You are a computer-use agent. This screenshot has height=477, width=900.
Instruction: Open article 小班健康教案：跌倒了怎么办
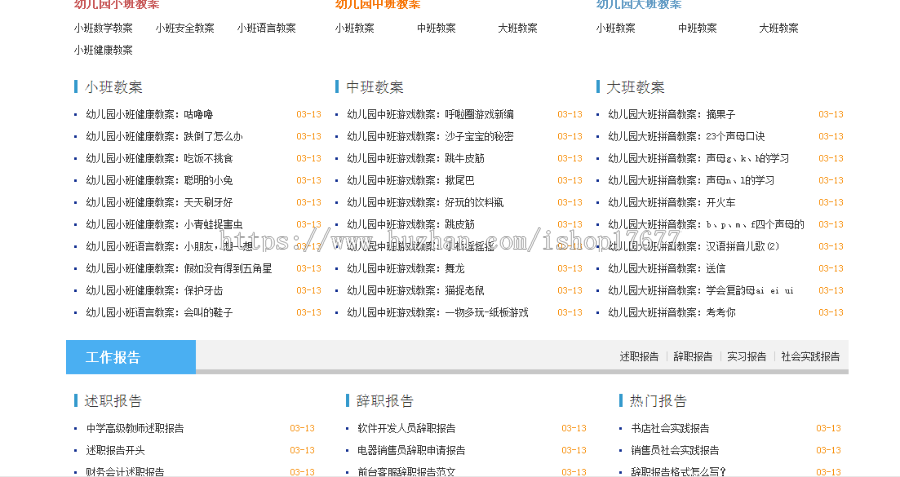(164, 136)
